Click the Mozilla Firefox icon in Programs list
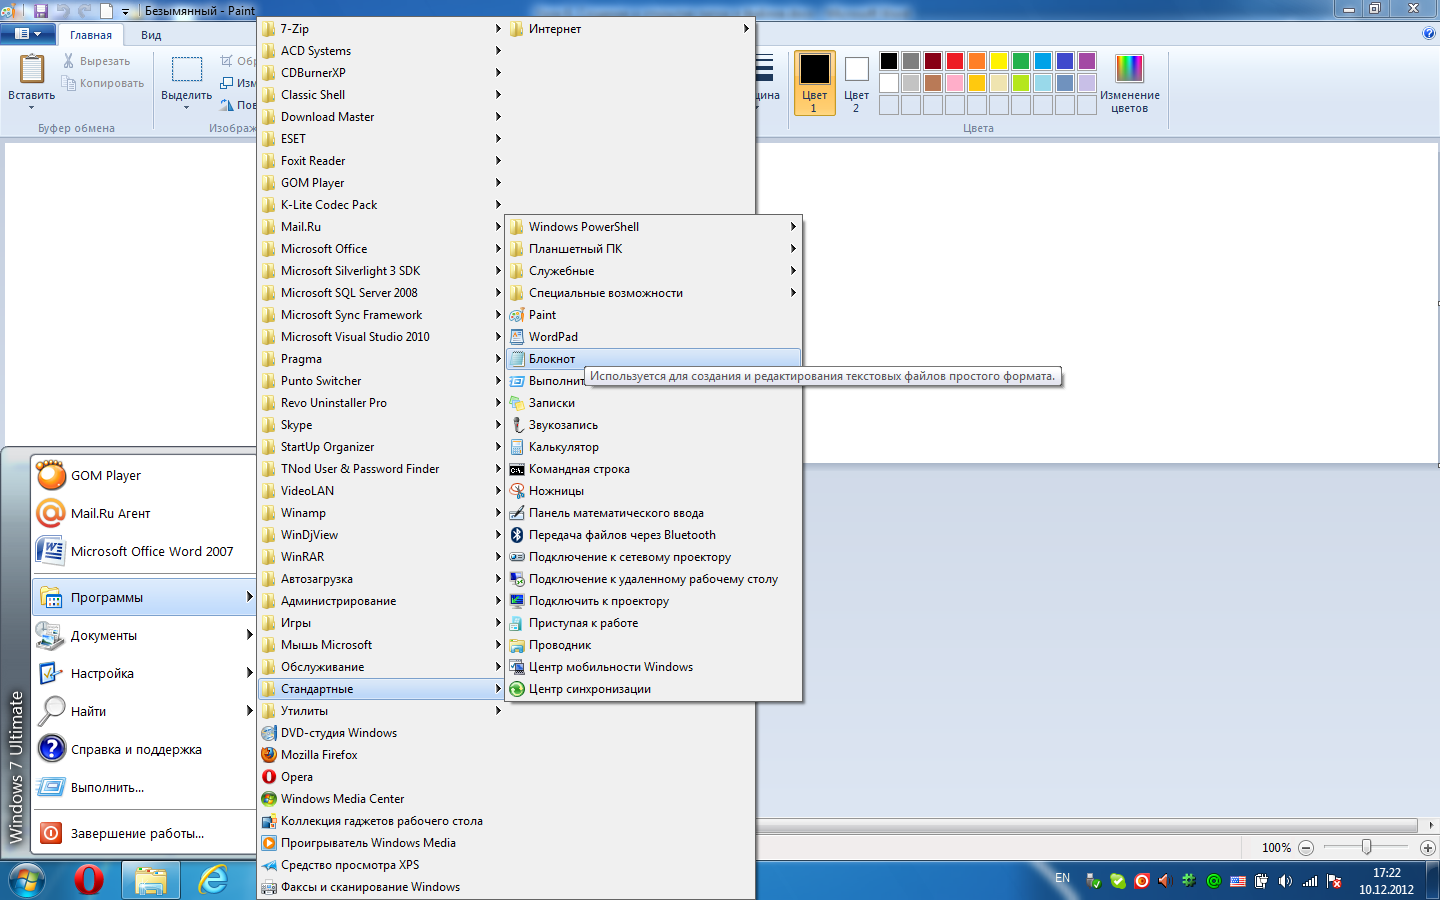 [269, 755]
